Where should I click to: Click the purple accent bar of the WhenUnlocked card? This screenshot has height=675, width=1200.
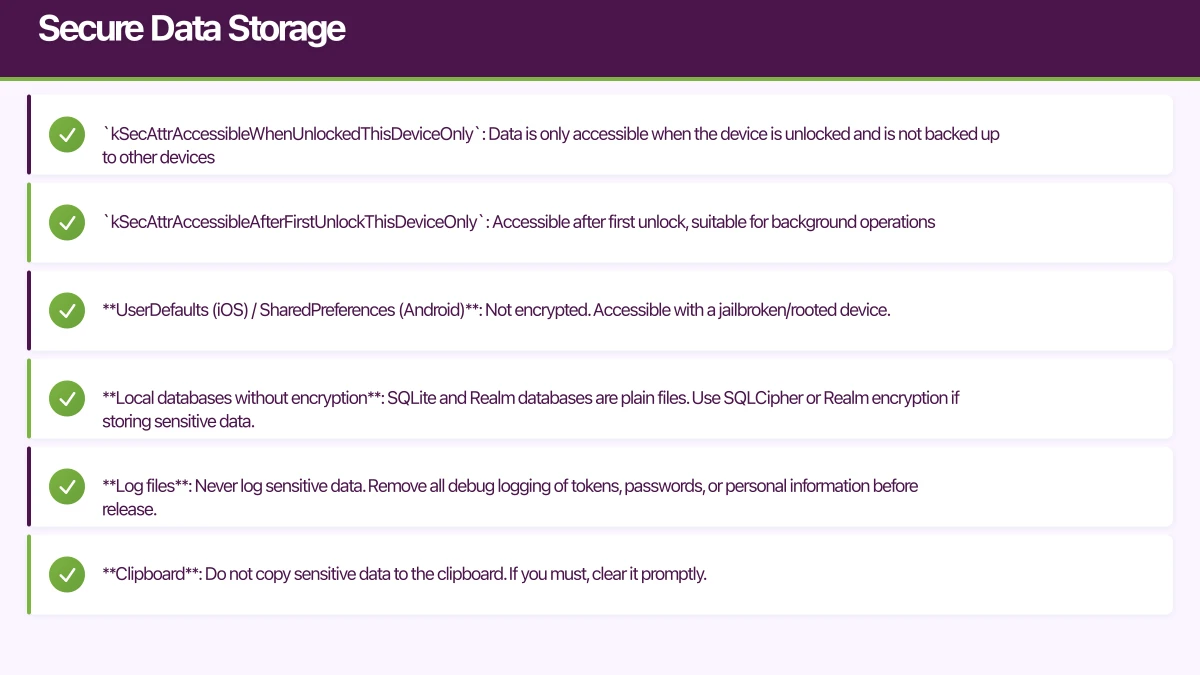coord(29,134)
